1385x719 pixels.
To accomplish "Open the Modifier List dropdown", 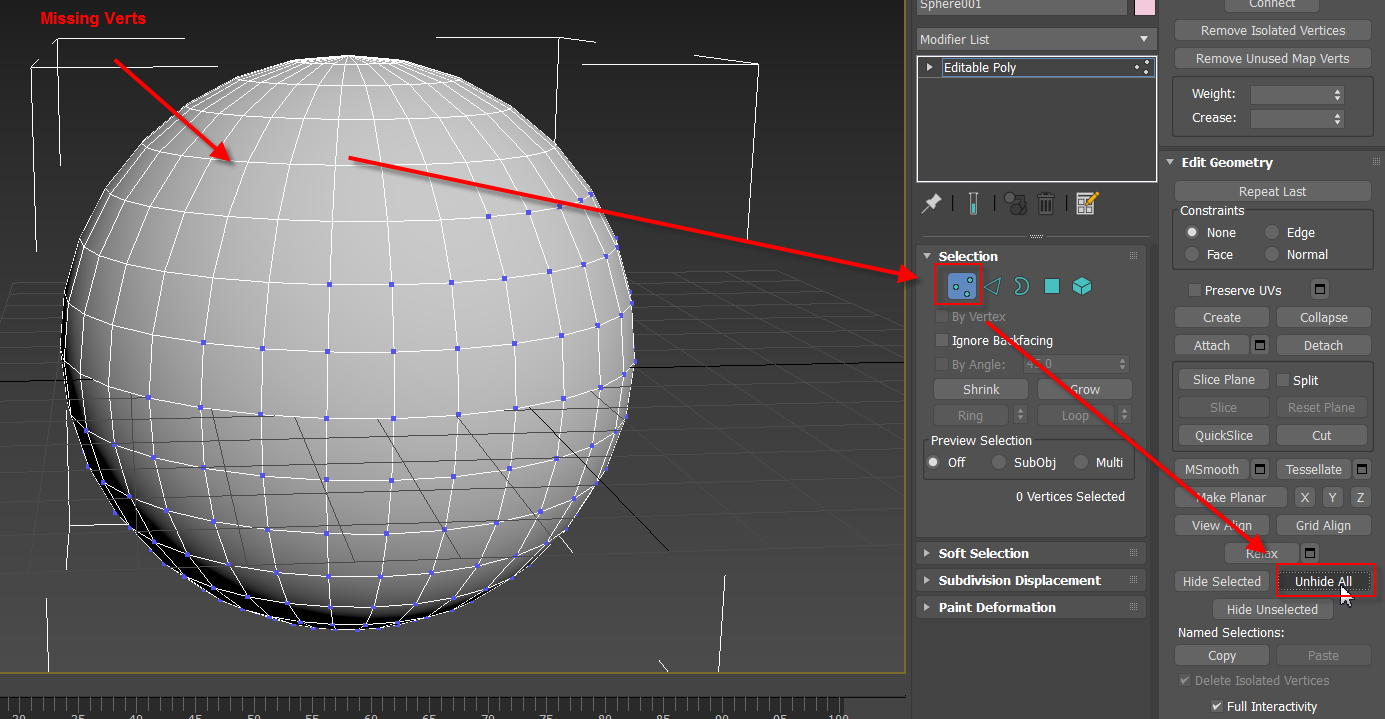I will 1036,39.
